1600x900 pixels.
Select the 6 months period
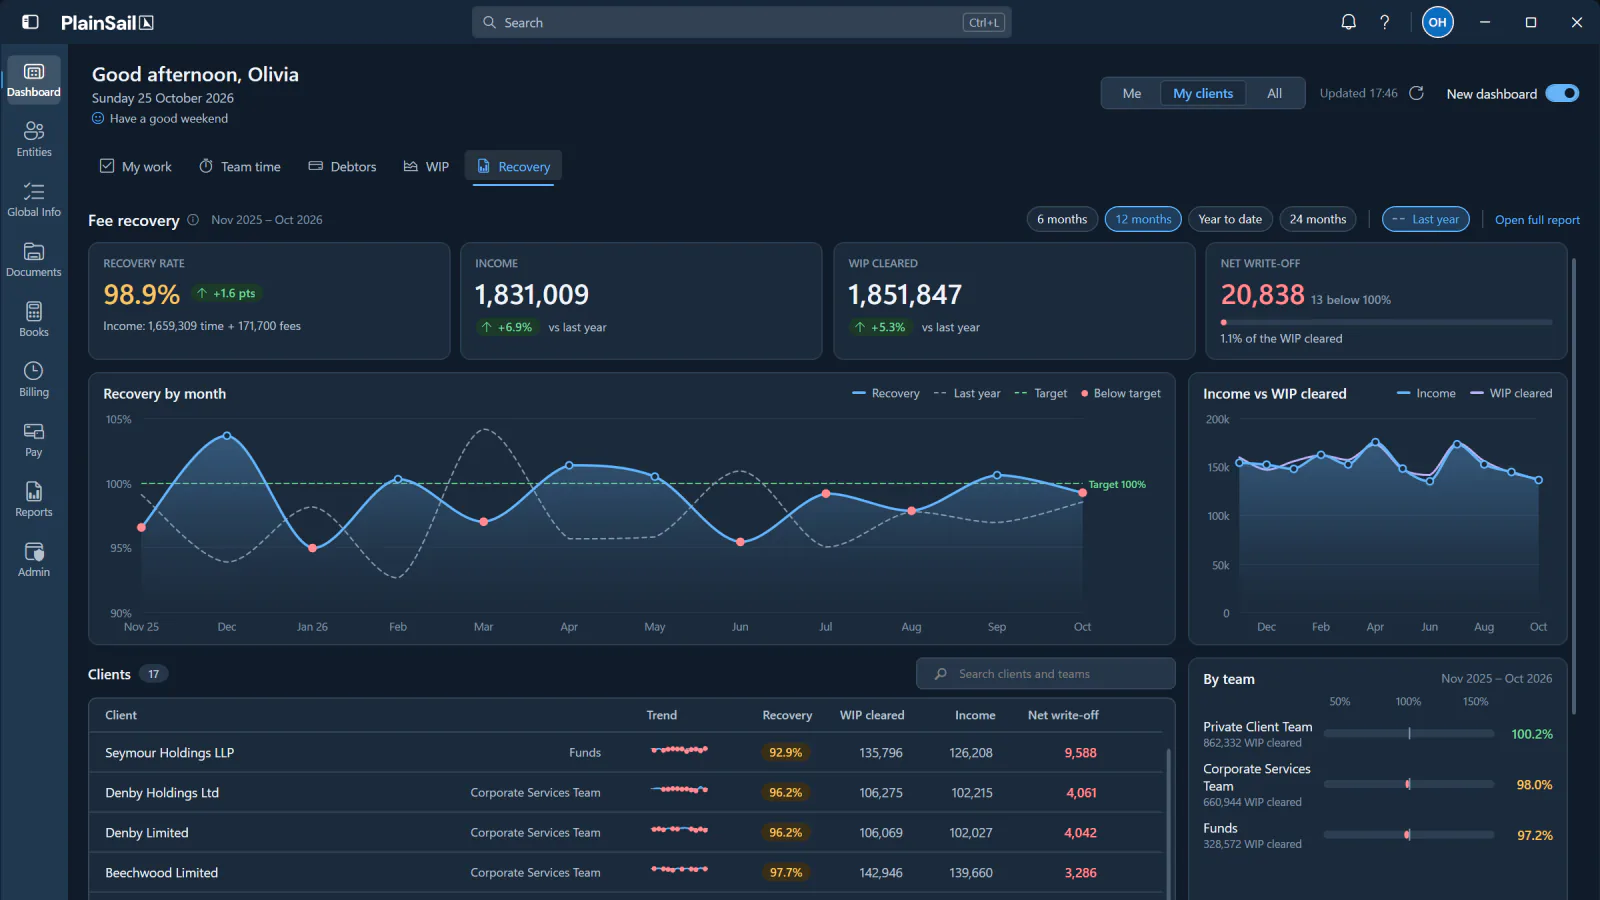tap(1062, 219)
